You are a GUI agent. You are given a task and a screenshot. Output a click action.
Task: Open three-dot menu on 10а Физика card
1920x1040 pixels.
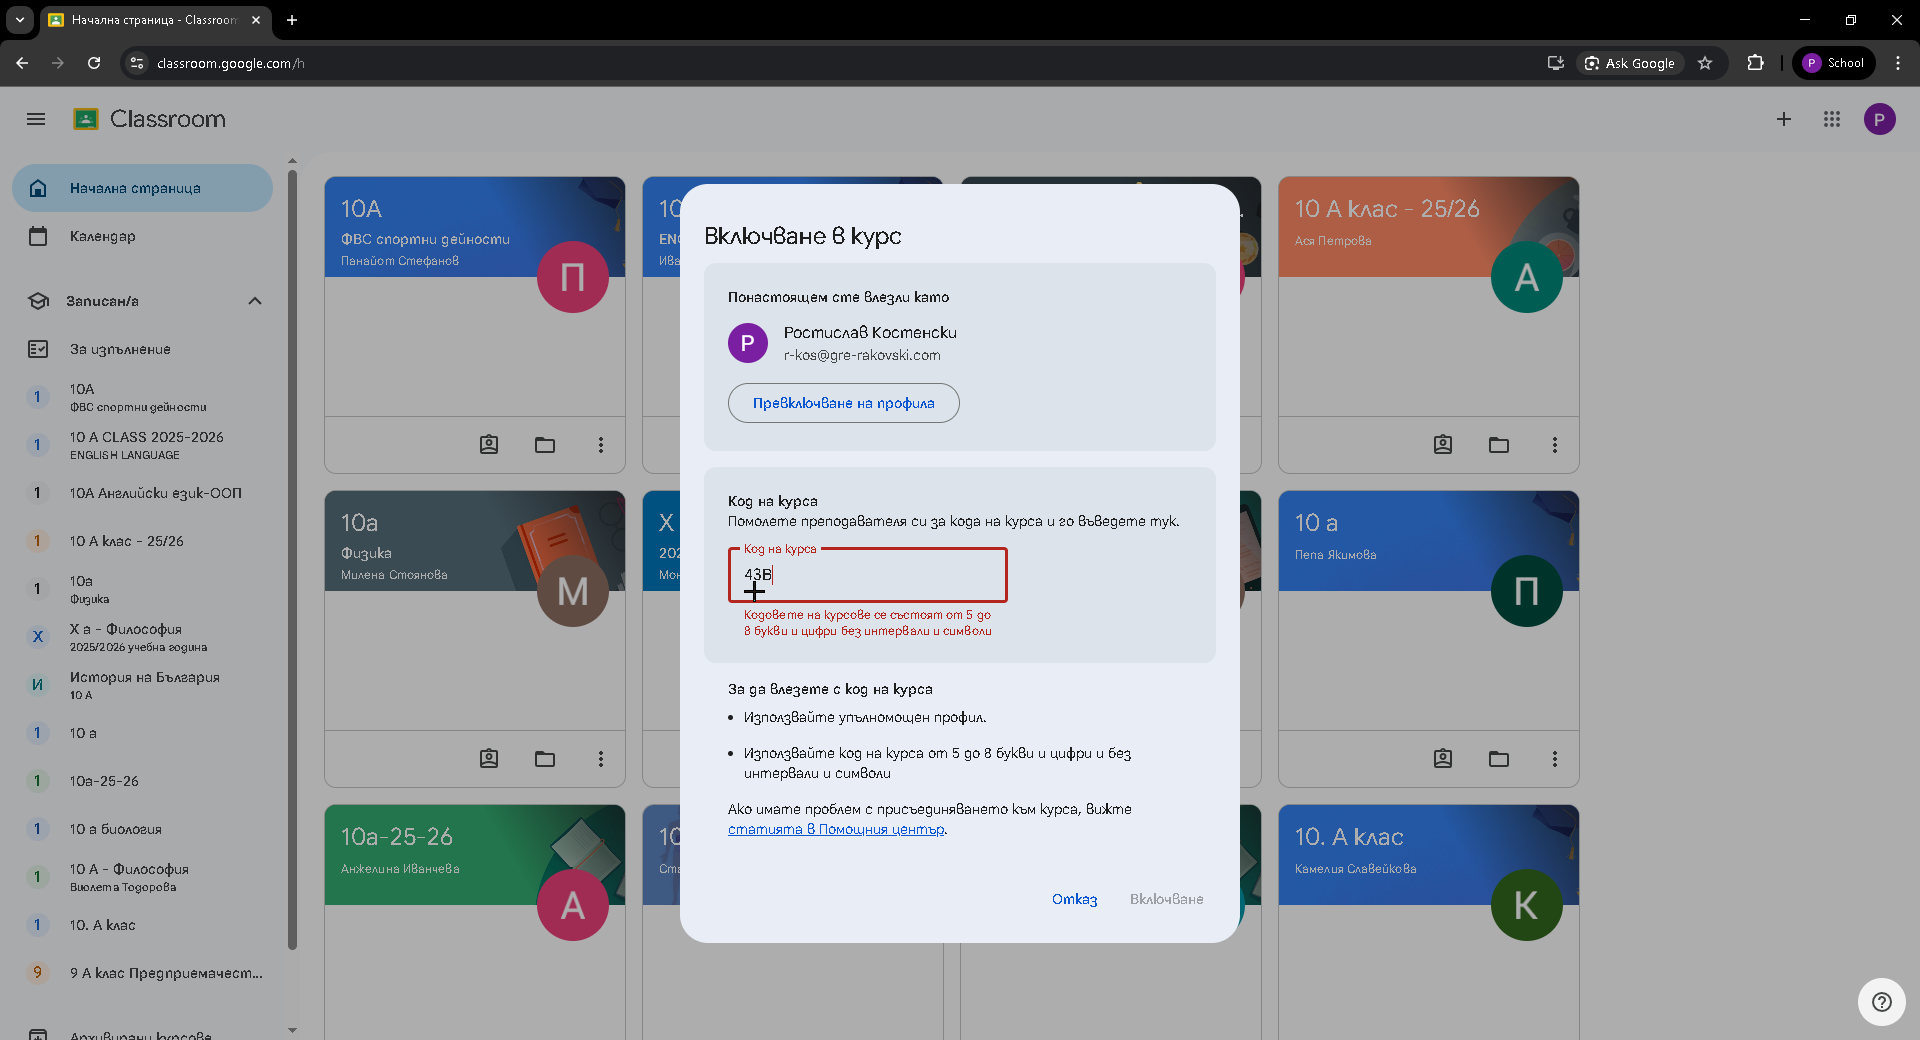(x=601, y=759)
